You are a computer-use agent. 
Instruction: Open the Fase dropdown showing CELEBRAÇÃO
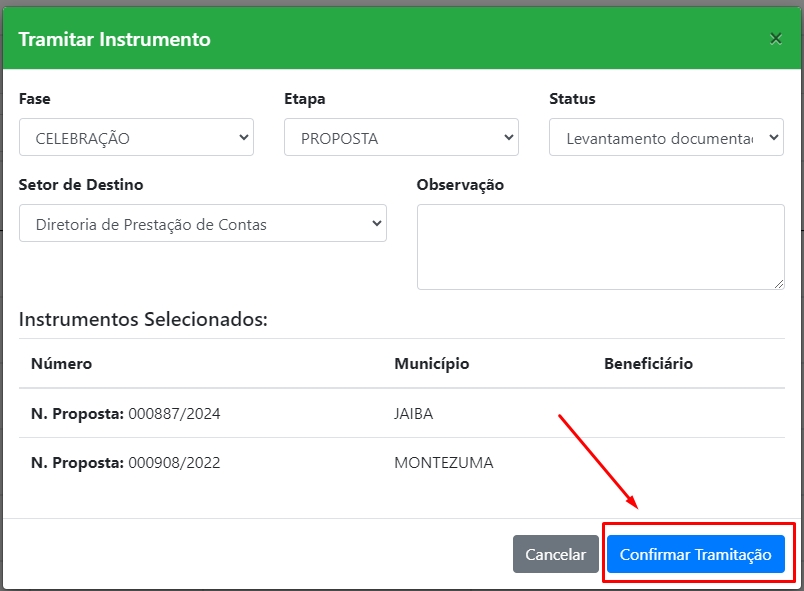136,138
